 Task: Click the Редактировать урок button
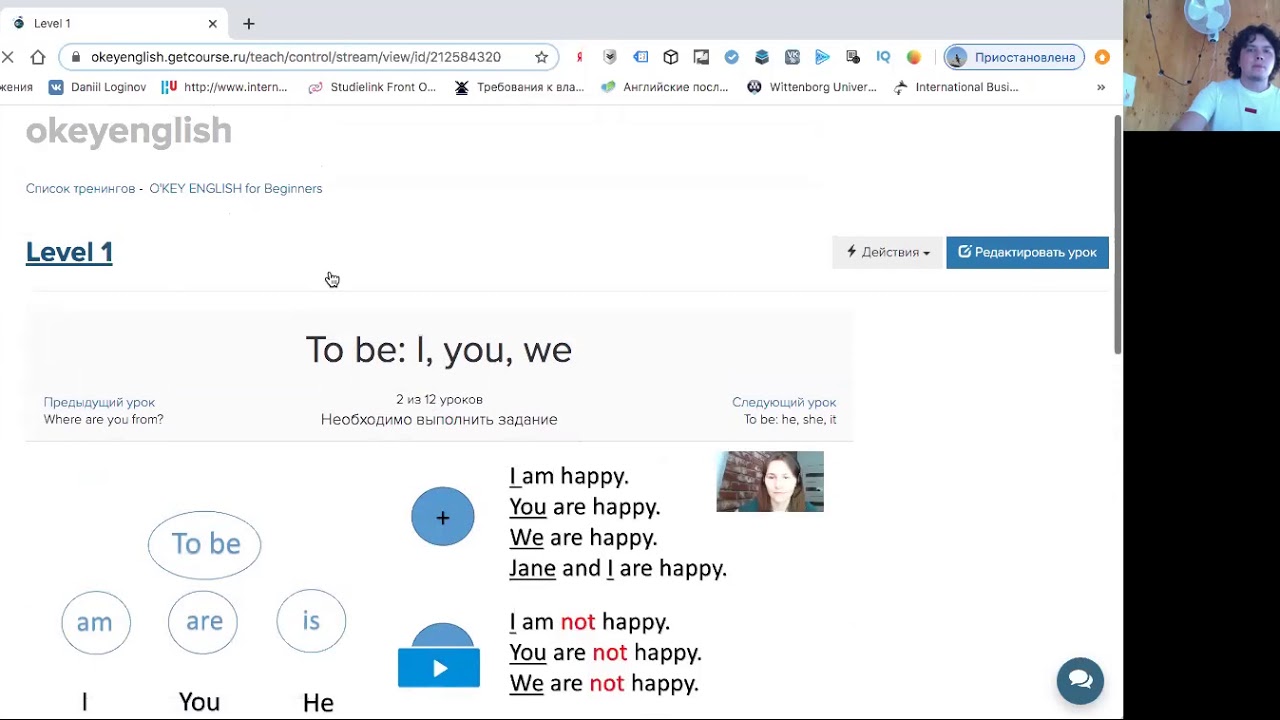click(1027, 252)
